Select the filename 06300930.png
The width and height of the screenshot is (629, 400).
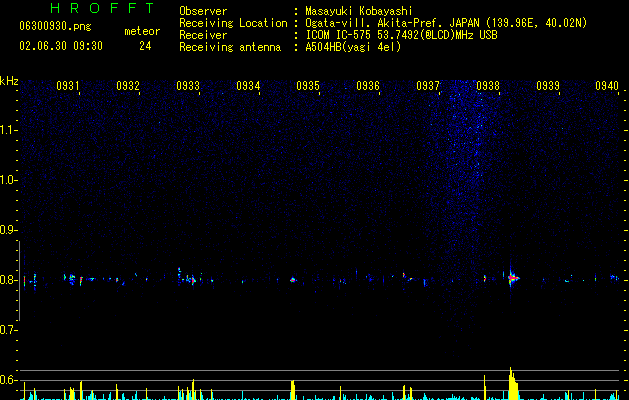tap(55, 27)
